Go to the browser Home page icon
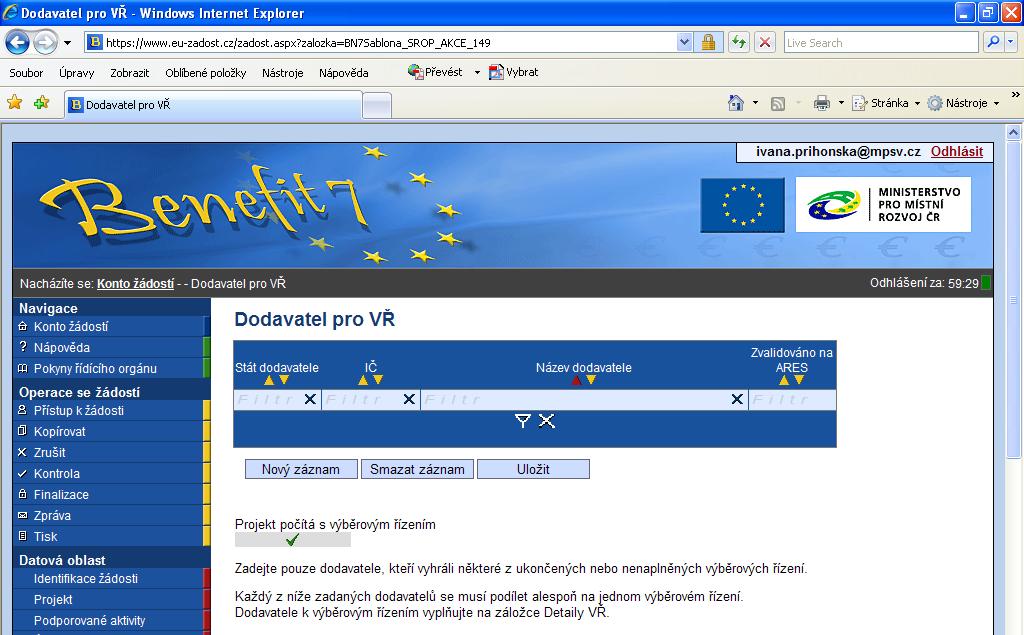 736,103
